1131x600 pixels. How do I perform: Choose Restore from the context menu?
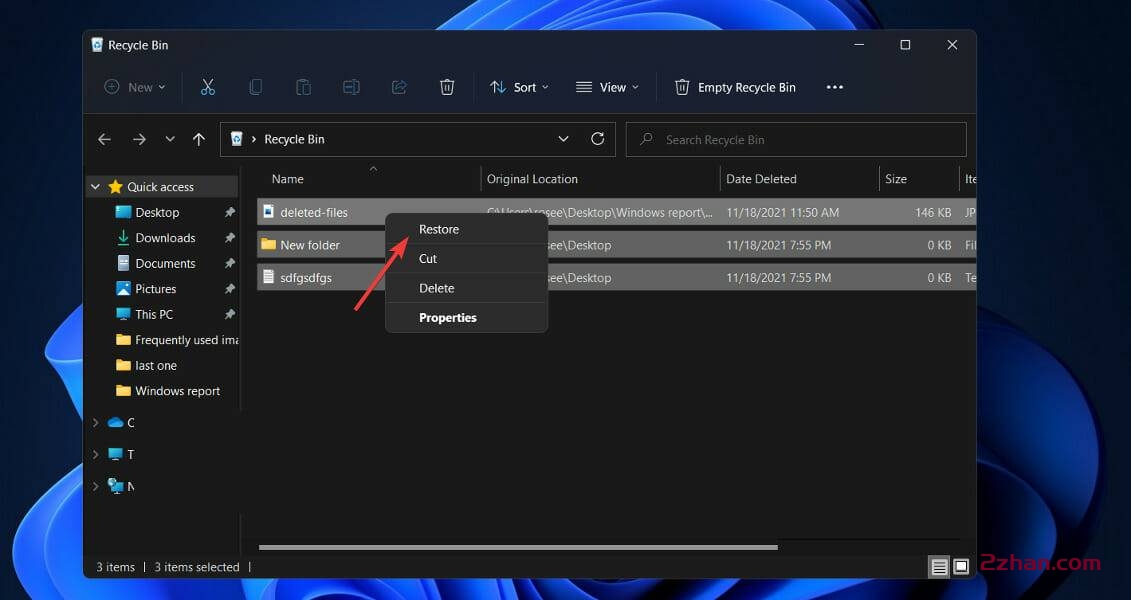tap(439, 229)
